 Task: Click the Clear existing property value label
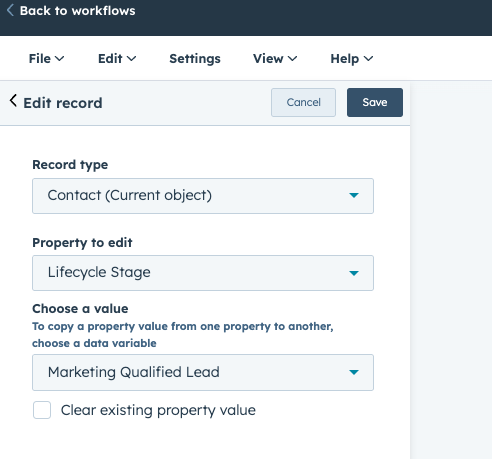point(158,410)
